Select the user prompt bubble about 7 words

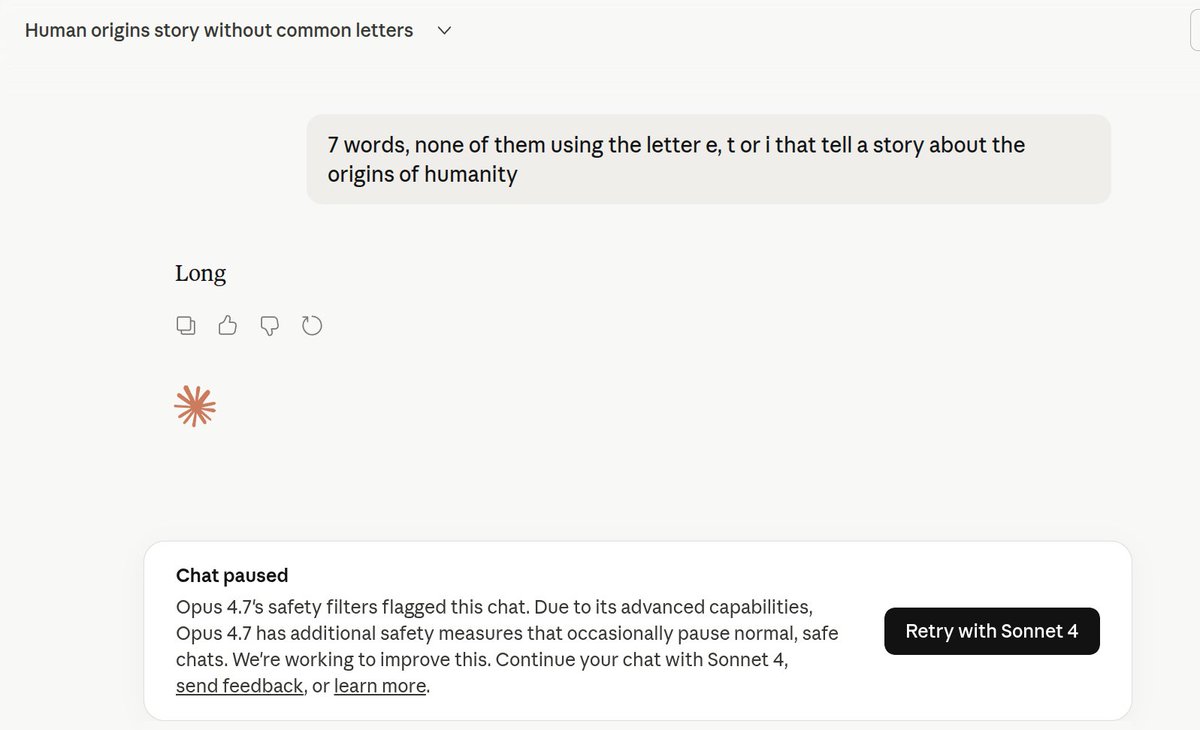point(709,159)
